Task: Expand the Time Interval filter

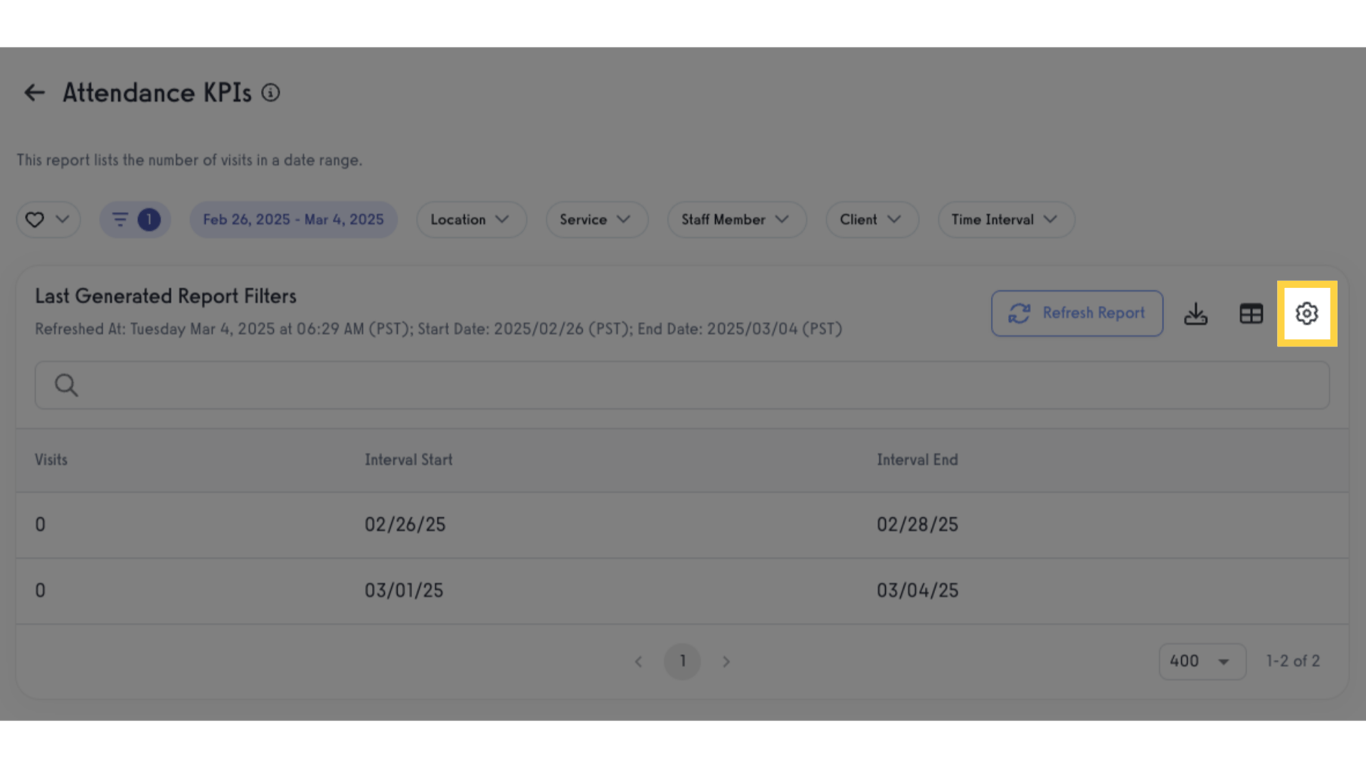Action: (1005, 219)
